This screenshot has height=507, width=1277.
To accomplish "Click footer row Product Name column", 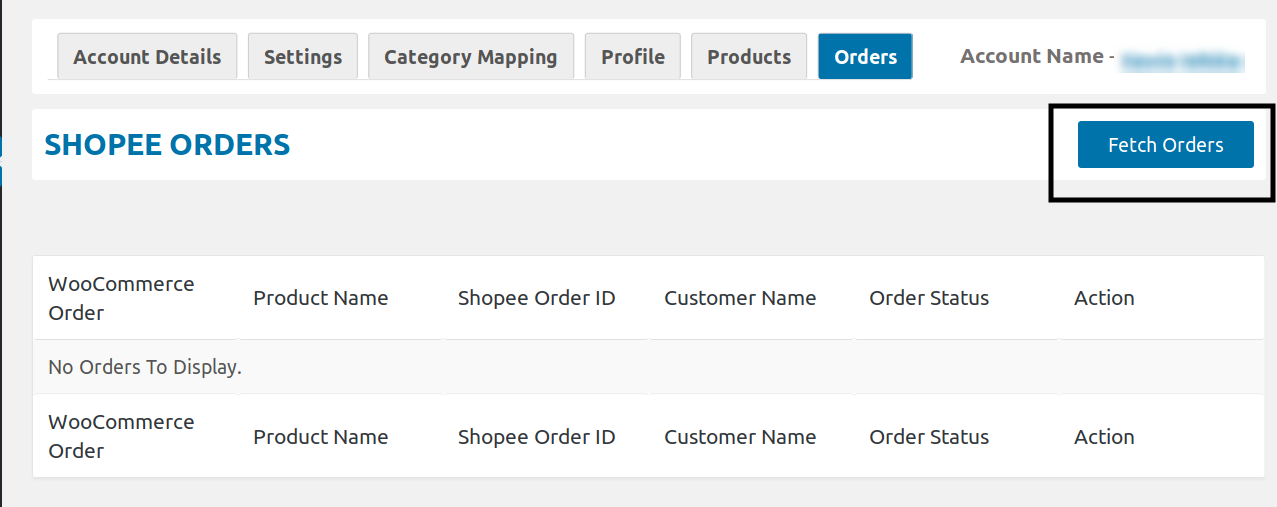I will 320,437.
